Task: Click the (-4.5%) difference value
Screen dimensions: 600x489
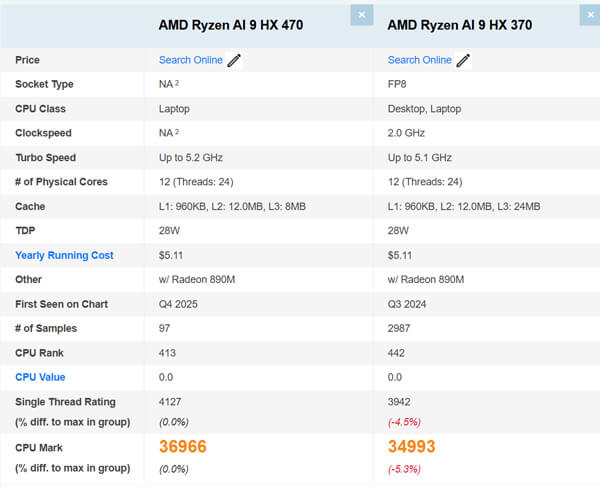Action: click(404, 422)
